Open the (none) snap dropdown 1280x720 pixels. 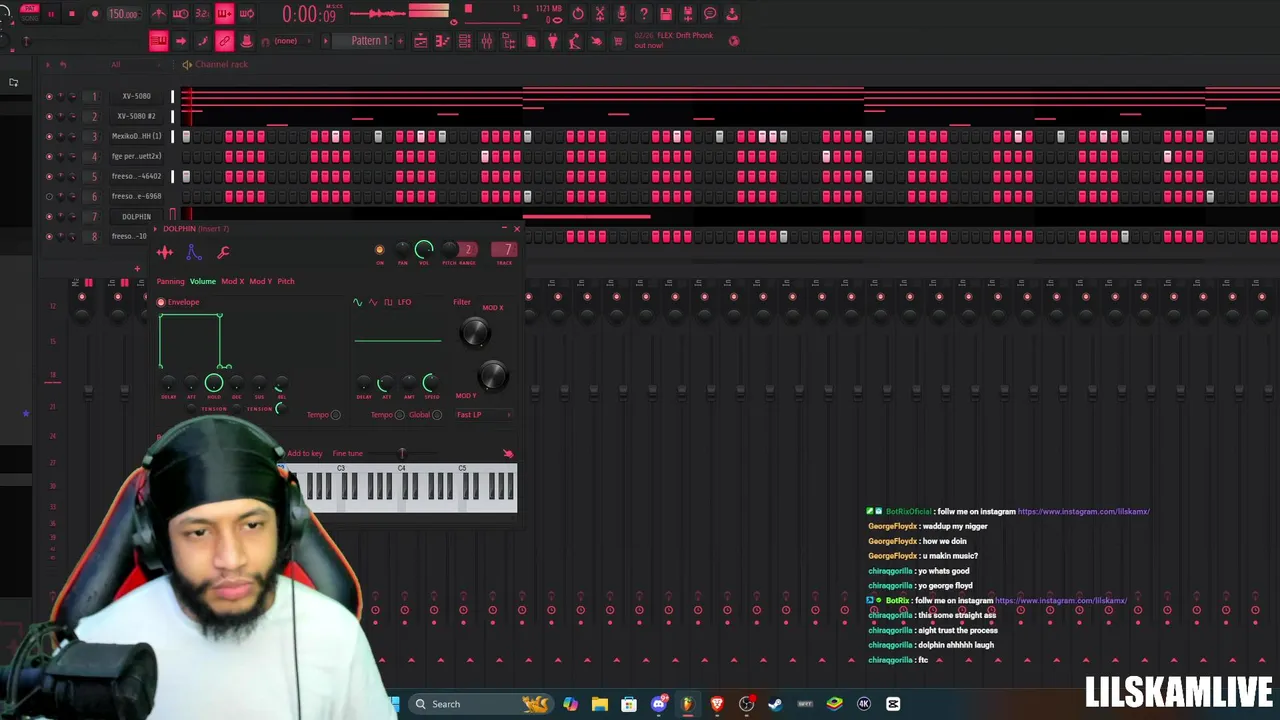click(286, 41)
